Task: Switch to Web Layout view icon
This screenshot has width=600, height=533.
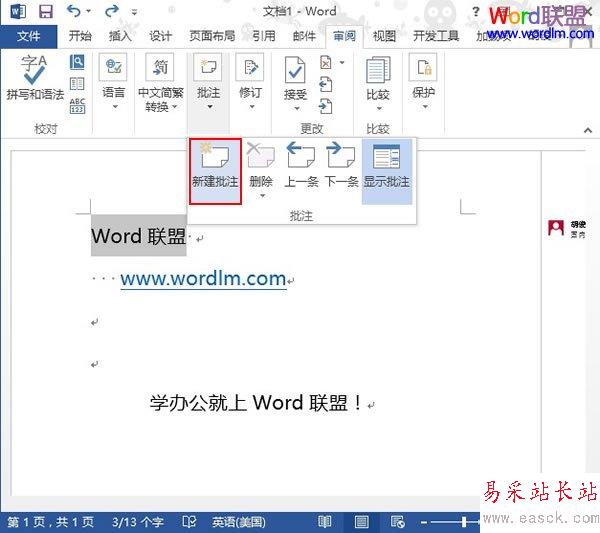Action: 397,522
